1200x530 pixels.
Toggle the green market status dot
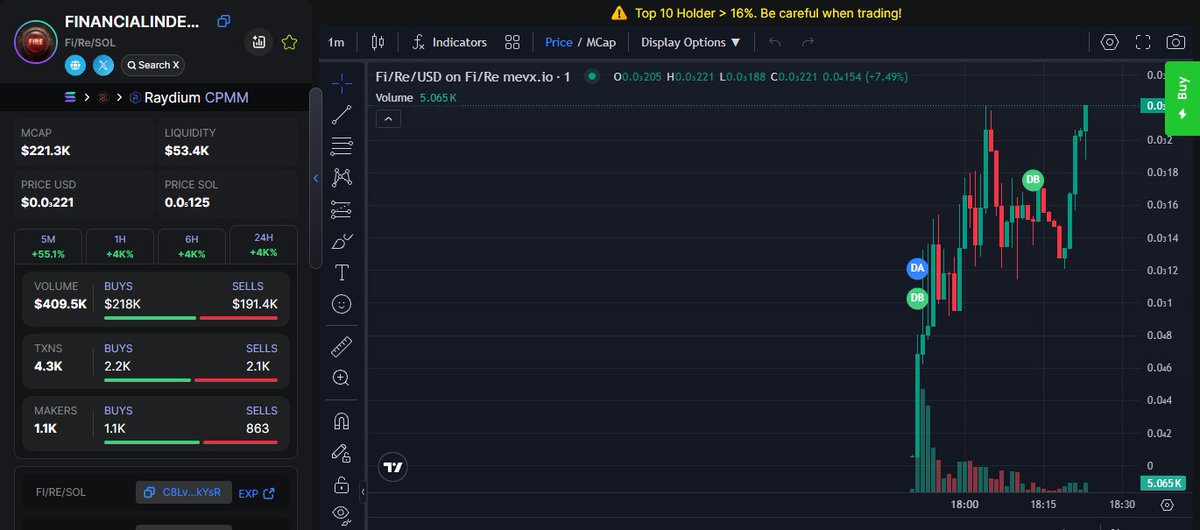tap(592, 77)
